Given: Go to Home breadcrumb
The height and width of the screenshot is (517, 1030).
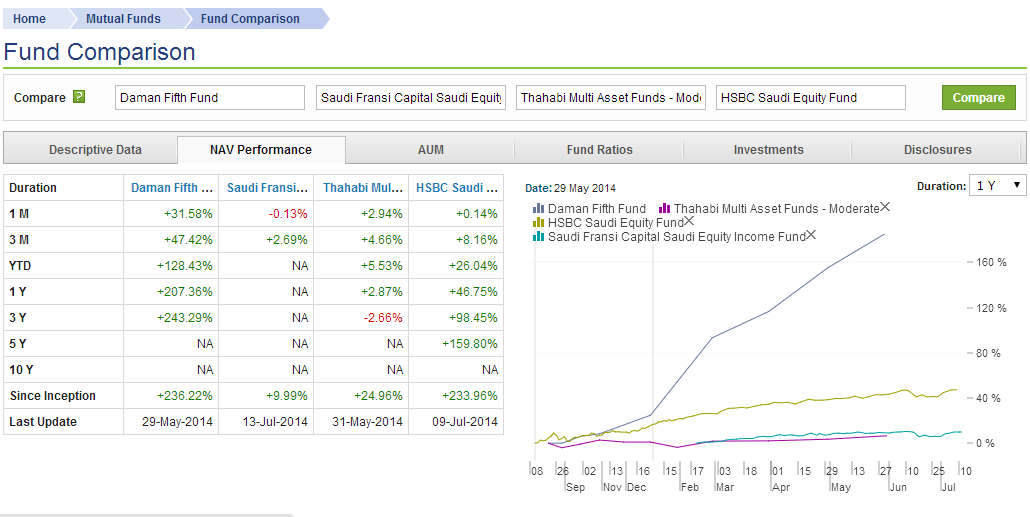Looking at the screenshot, I should pyautogui.click(x=30, y=18).
